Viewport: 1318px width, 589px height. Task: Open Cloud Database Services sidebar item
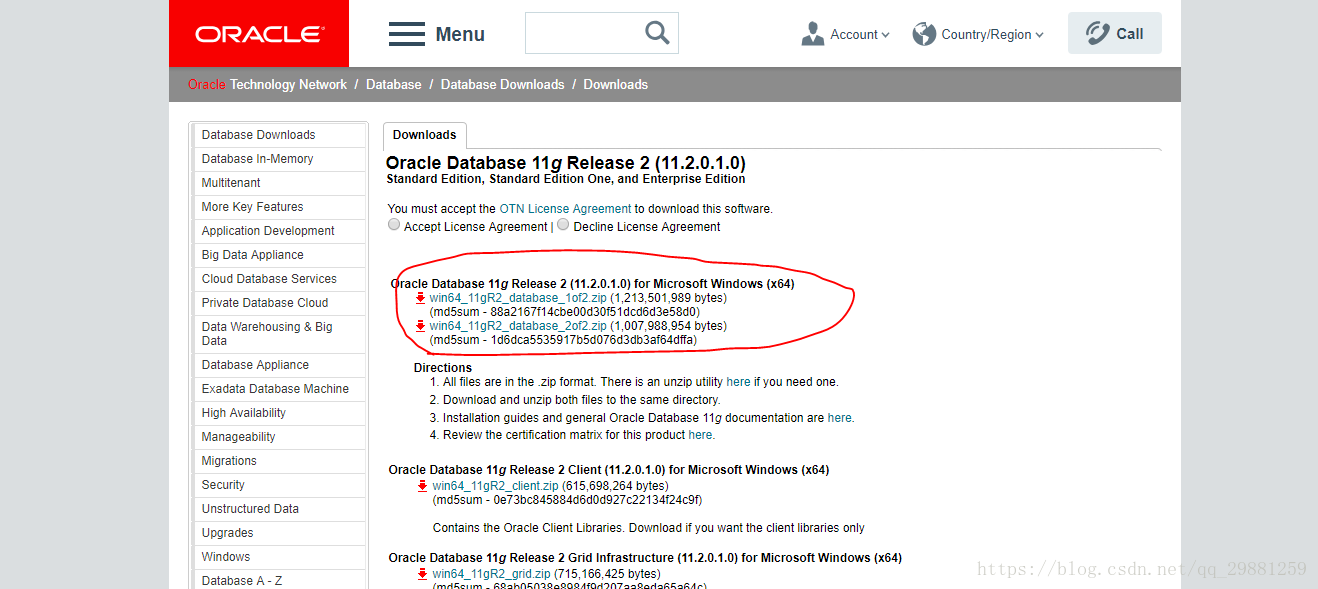(x=281, y=279)
